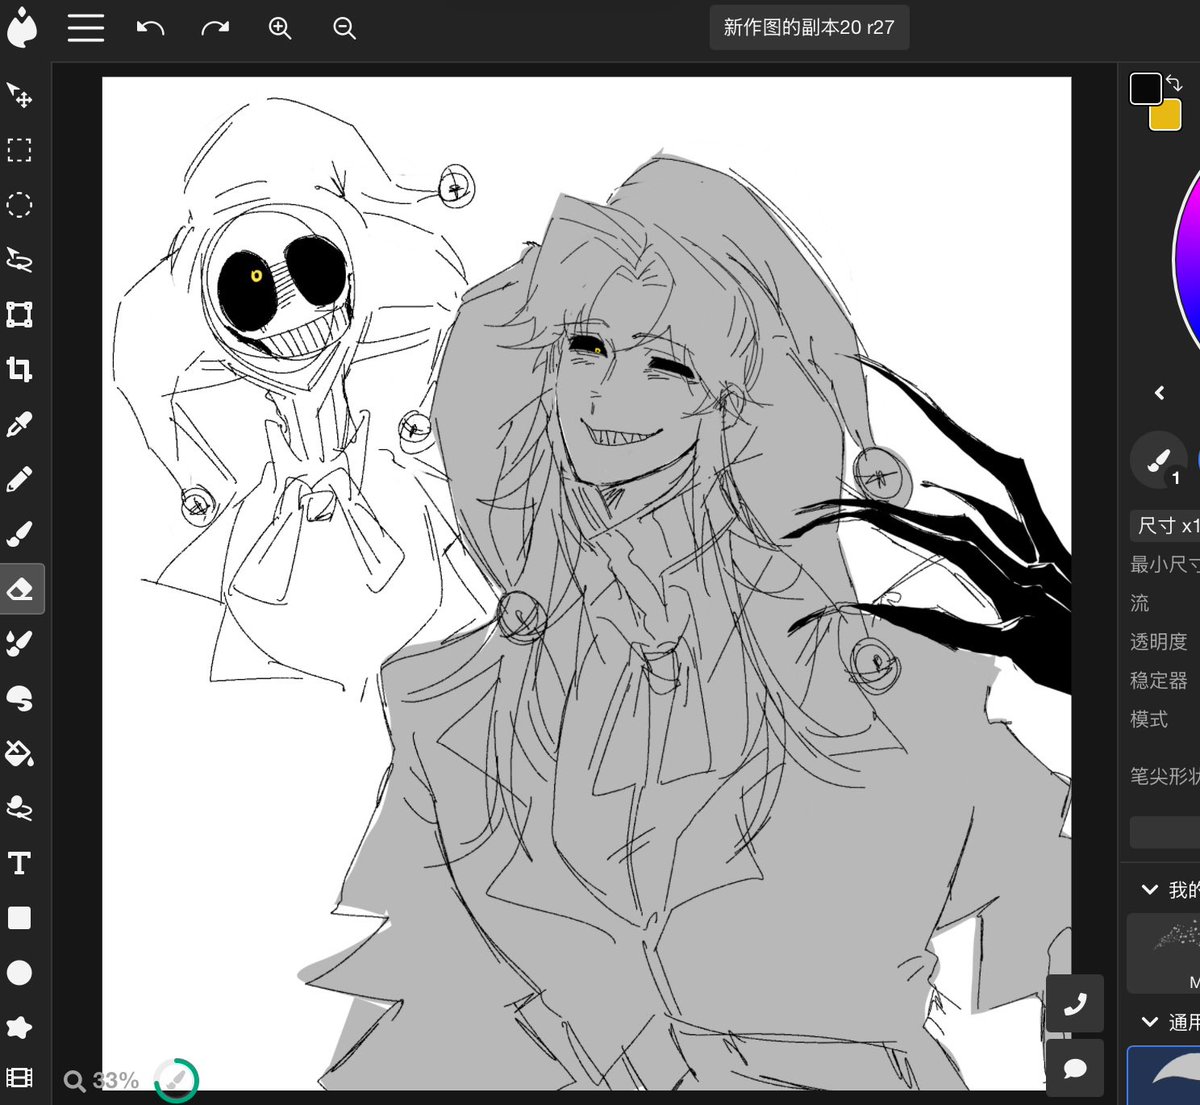Click the 透明度 opacity setting

click(1159, 642)
